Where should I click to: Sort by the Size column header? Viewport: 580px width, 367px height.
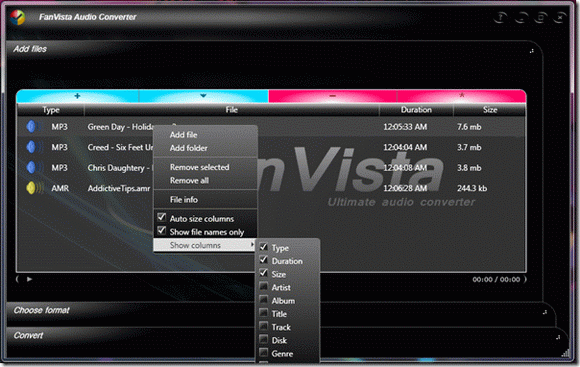pos(490,110)
